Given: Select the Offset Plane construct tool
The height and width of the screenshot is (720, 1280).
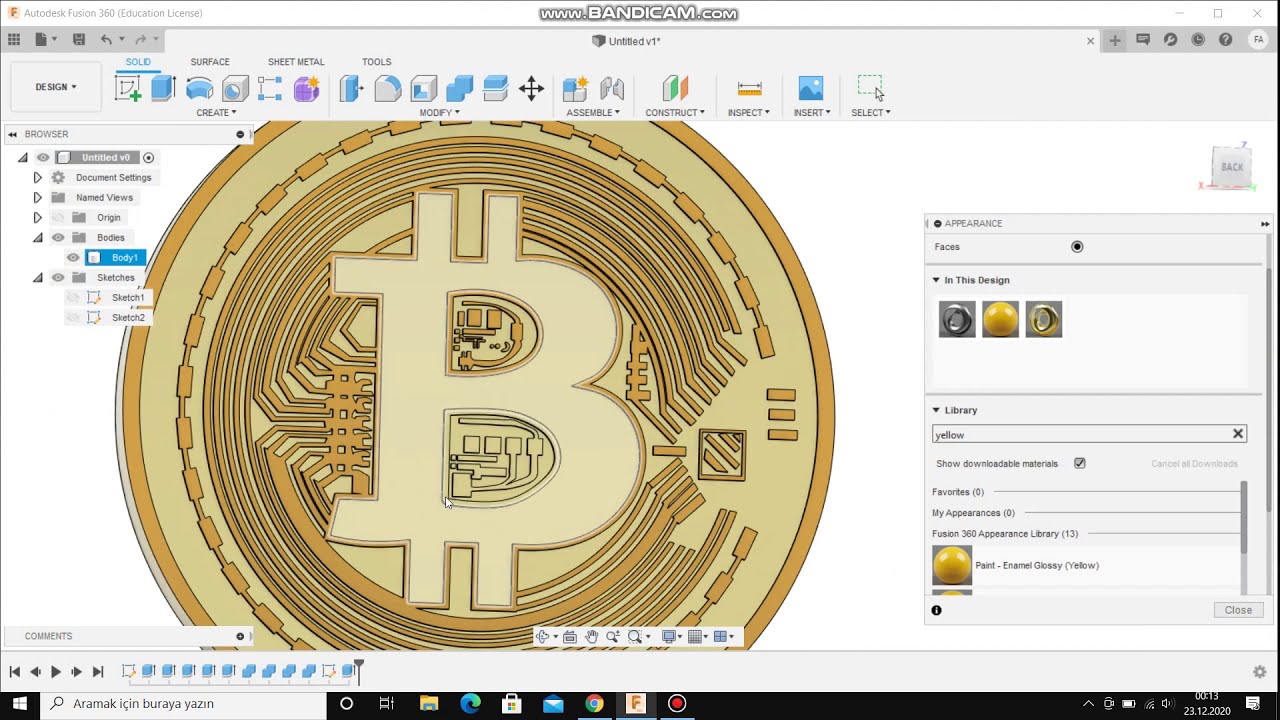Looking at the screenshot, I should (x=675, y=88).
